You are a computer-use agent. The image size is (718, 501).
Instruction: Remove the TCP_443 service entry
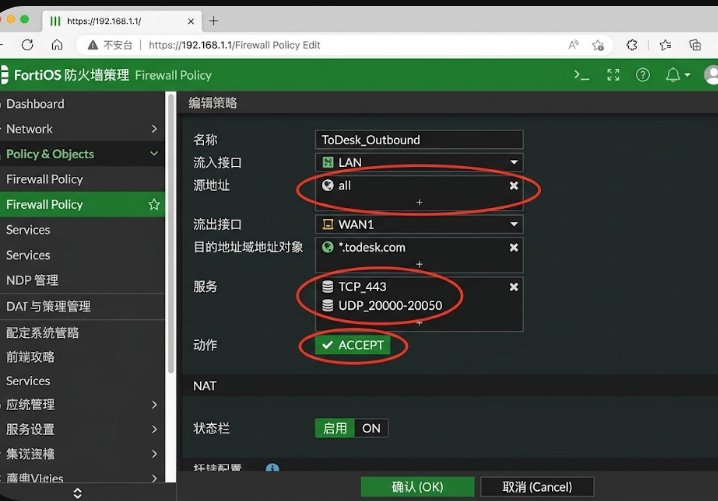pyautogui.click(x=514, y=287)
